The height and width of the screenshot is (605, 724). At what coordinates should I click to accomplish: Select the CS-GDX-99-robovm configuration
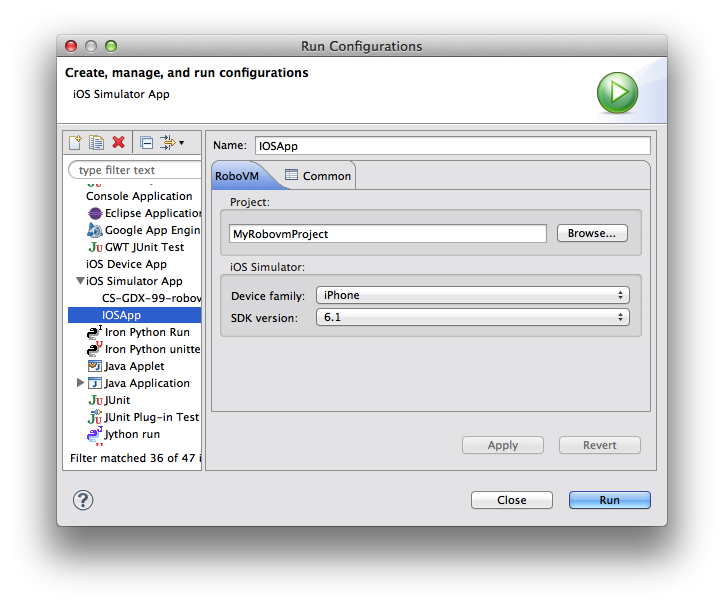click(x=151, y=298)
